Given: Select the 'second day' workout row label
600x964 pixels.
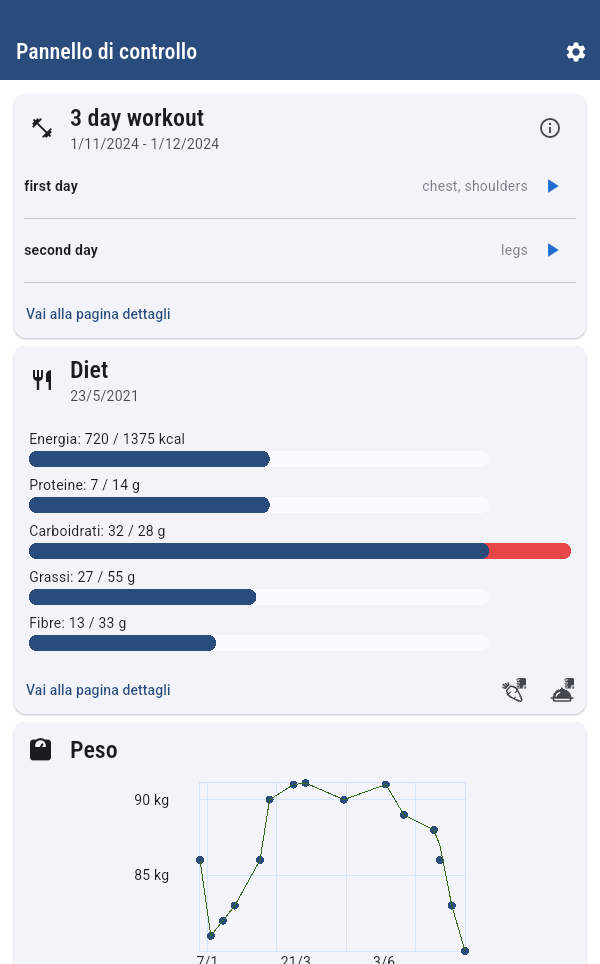Looking at the screenshot, I should click(x=61, y=250).
